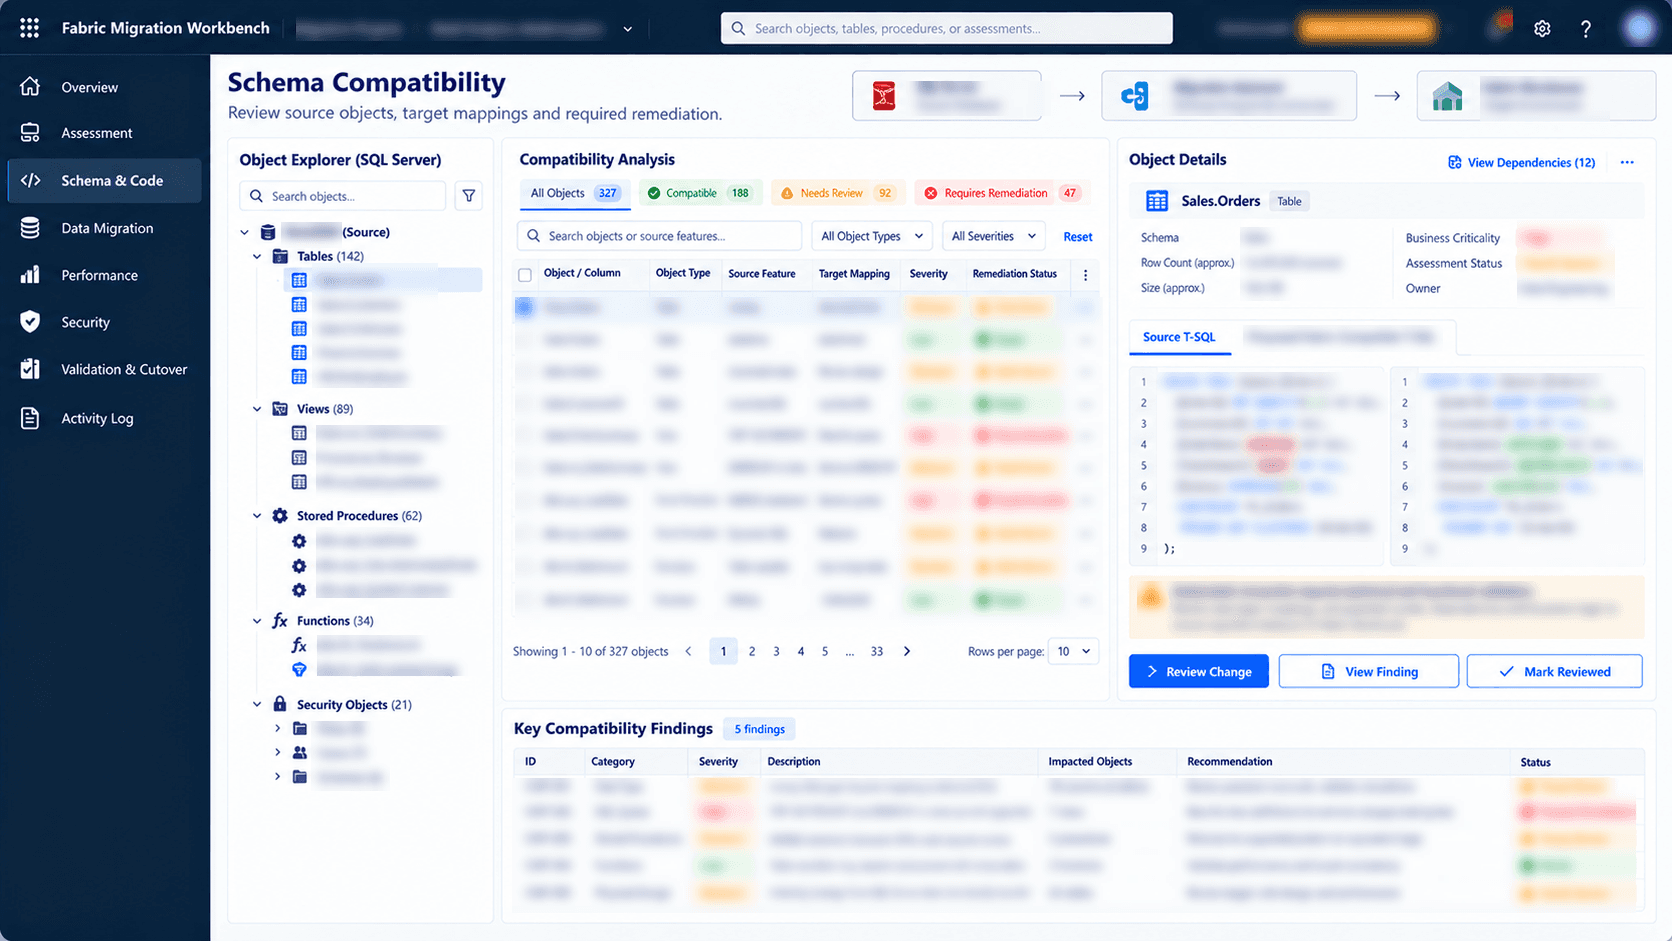1672x941 pixels.
Task: Switch to All Objects 327 tab
Action: tap(575, 193)
